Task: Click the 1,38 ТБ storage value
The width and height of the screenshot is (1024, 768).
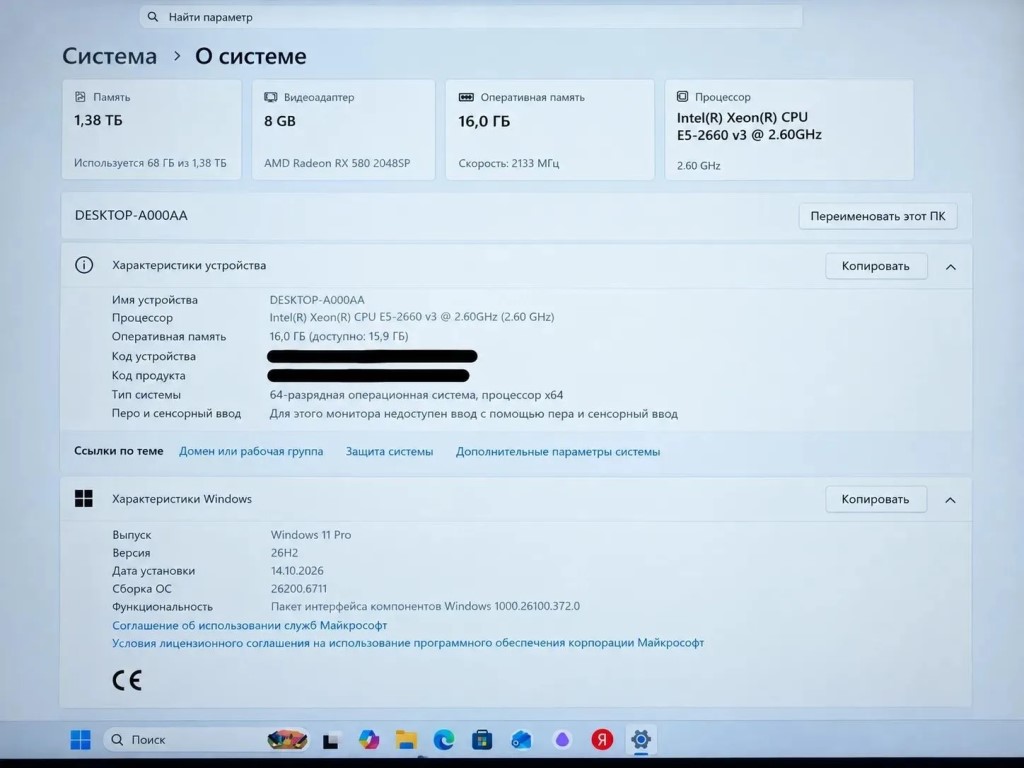Action: coord(98,120)
